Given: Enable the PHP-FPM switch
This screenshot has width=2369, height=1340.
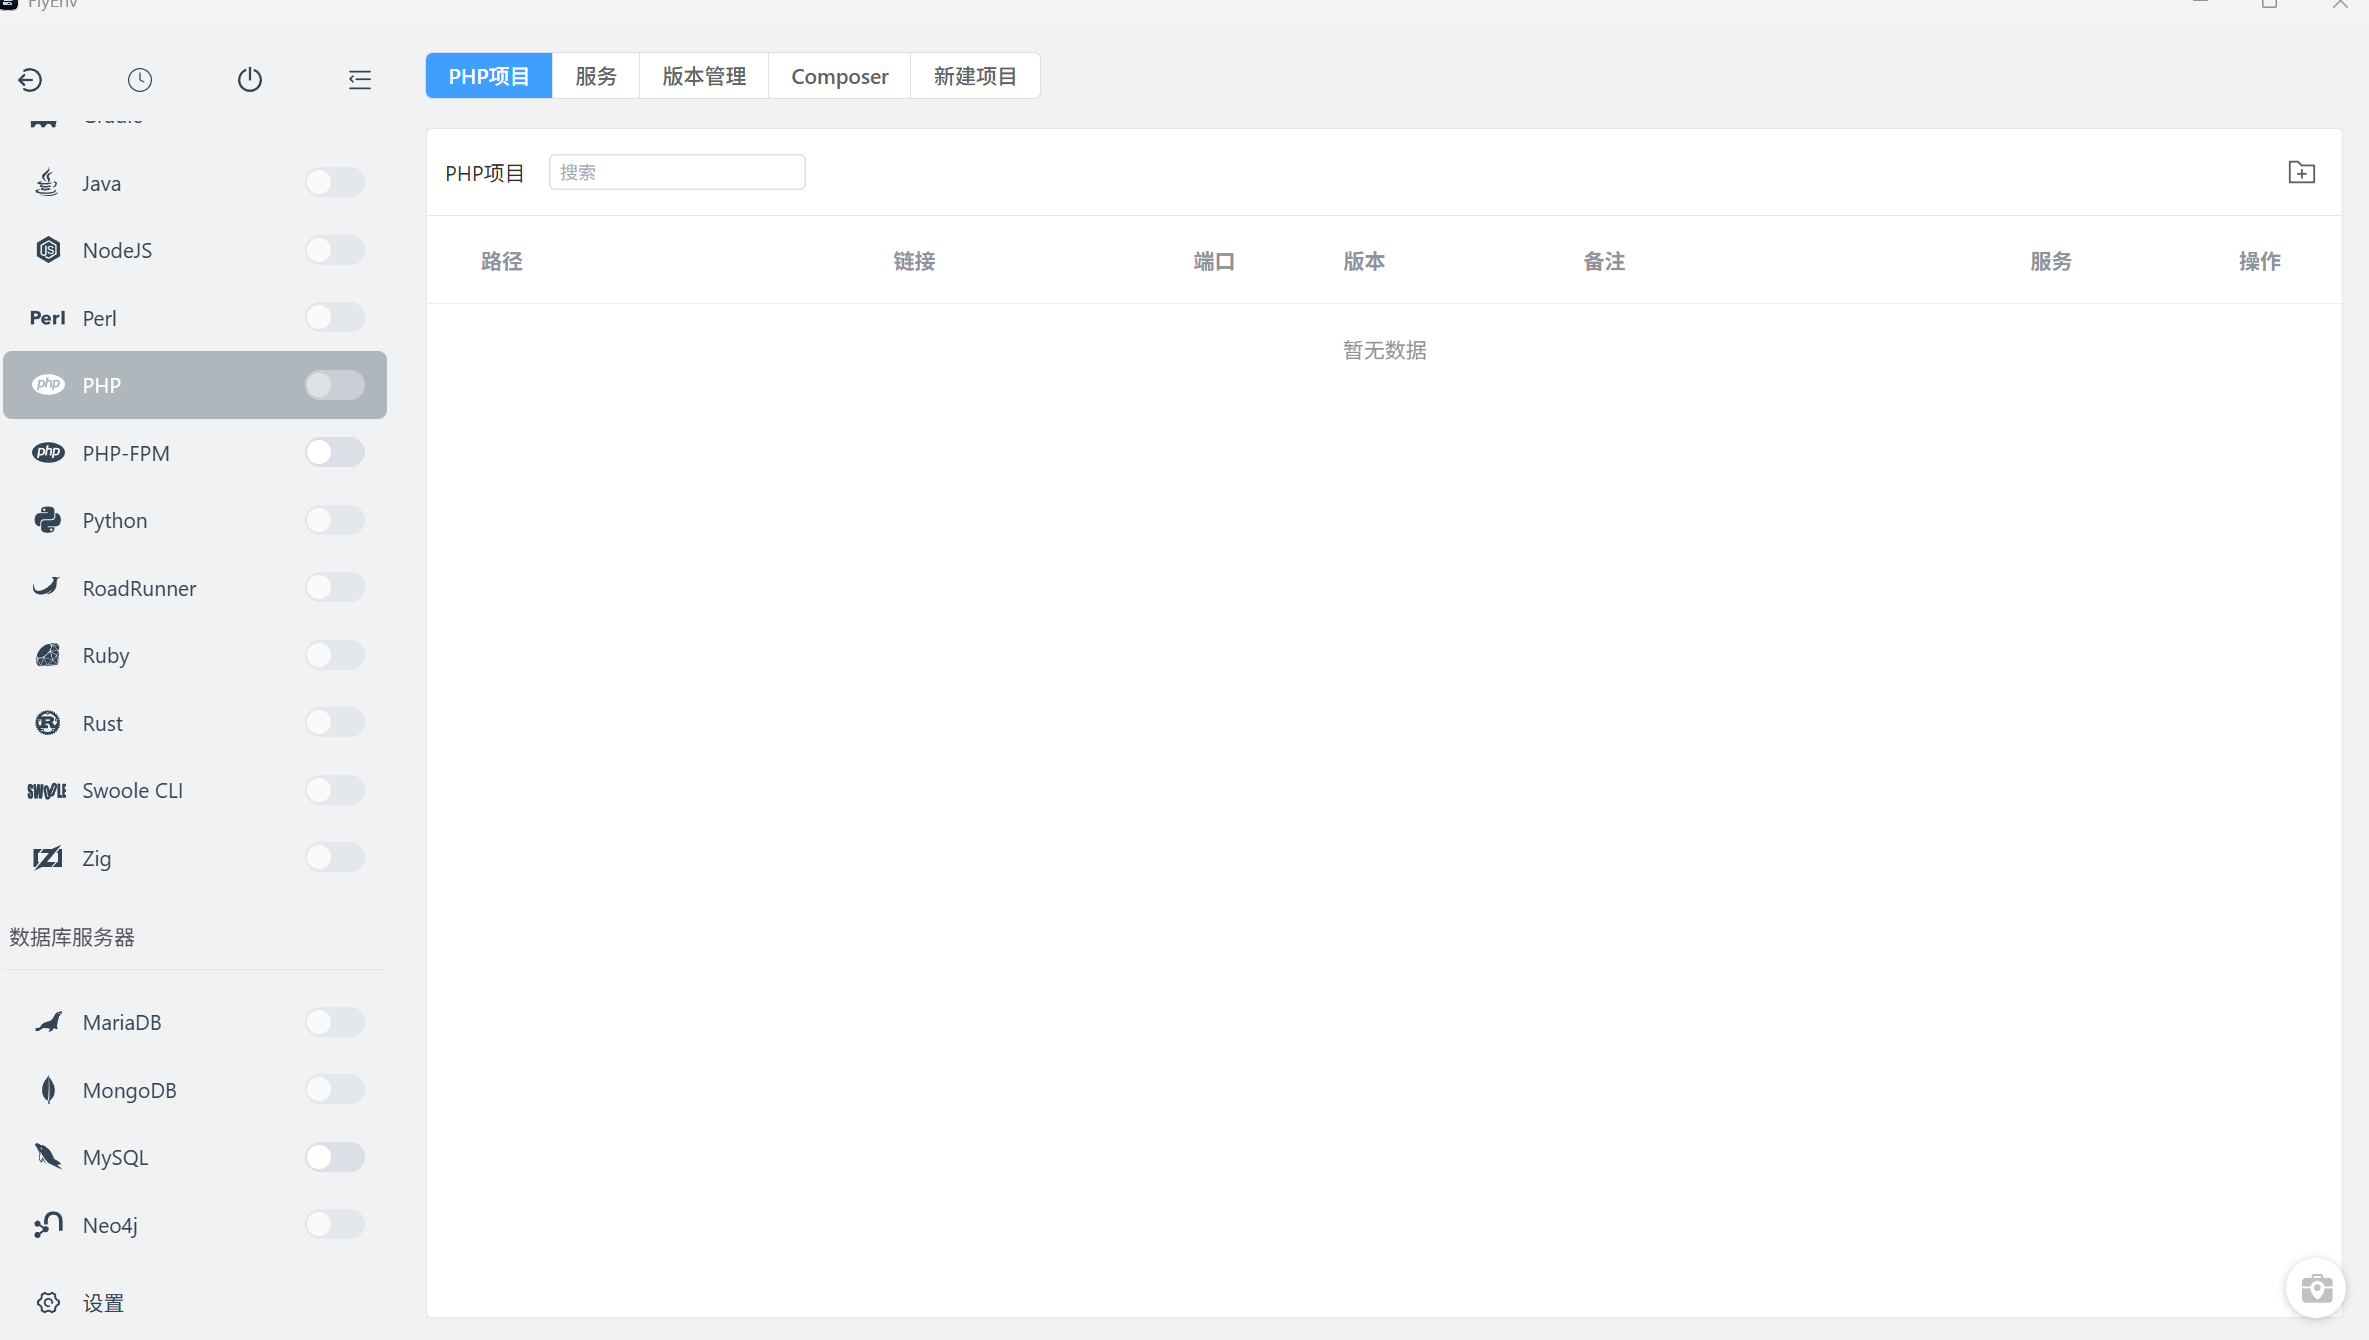Looking at the screenshot, I should pos(335,452).
